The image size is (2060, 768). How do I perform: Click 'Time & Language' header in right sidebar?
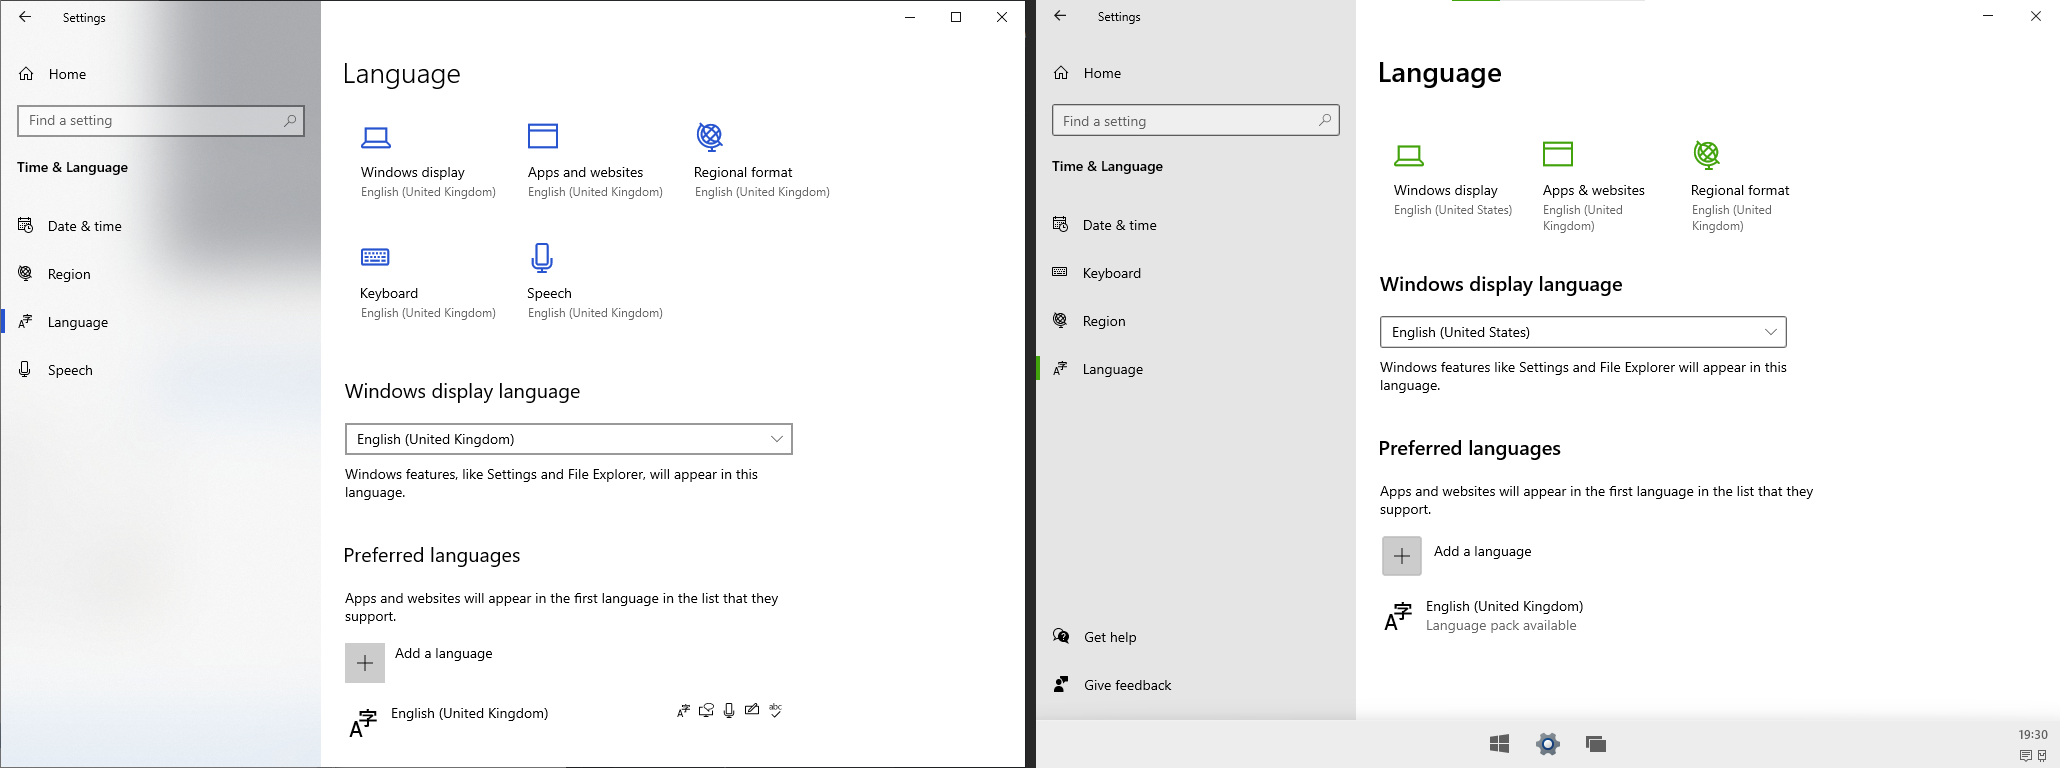coord(1107,166)
